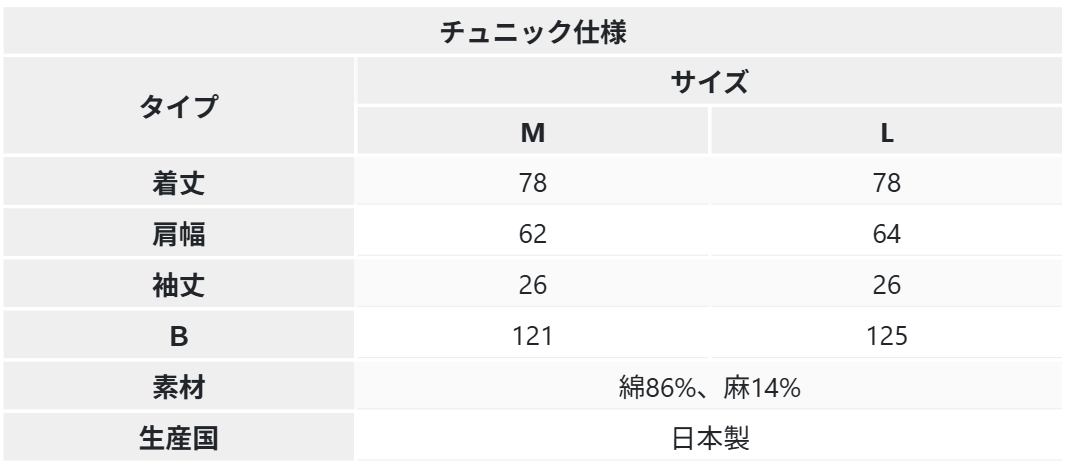Select the 綿86%、麻14% material cell
1065x464 pixels.
tap(709, 387)
